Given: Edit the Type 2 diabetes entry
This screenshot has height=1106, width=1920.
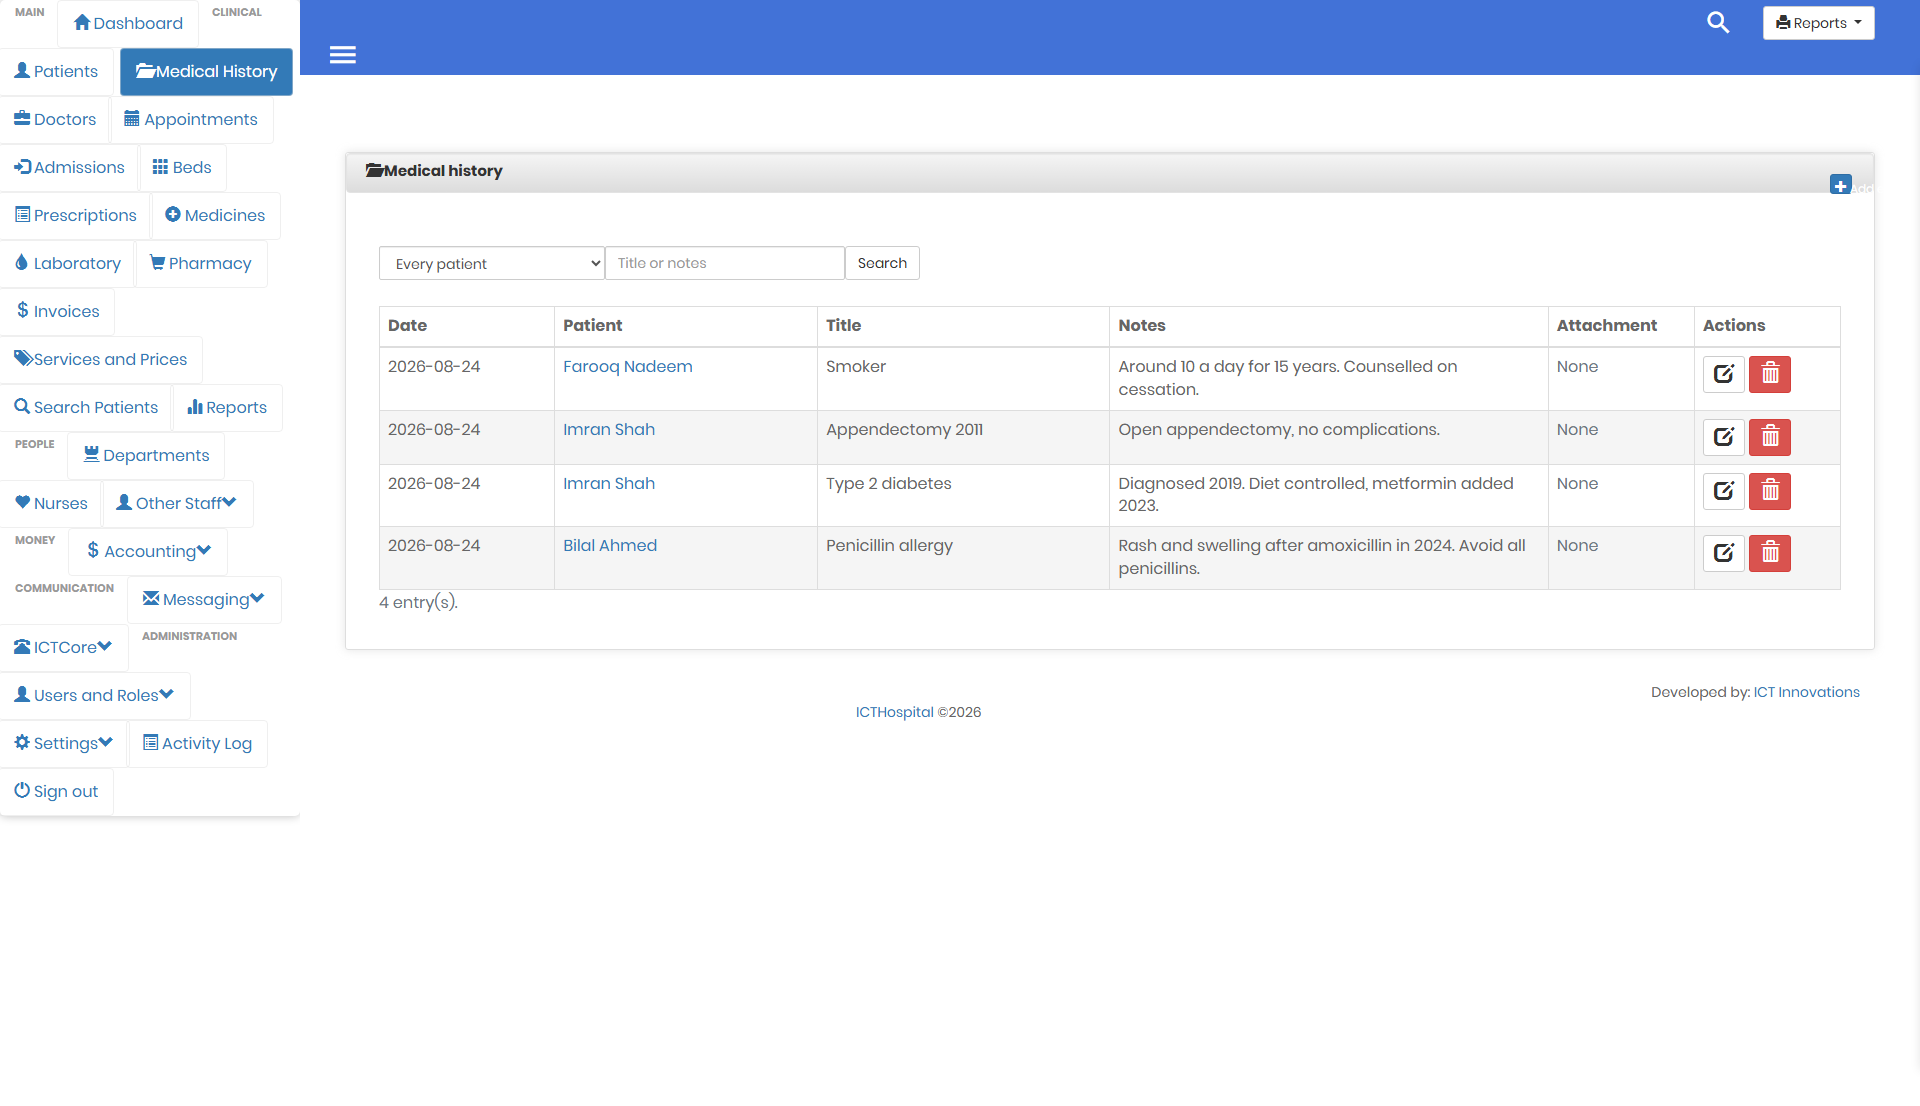Looking at the screenshot, I should click(1723, 491).
